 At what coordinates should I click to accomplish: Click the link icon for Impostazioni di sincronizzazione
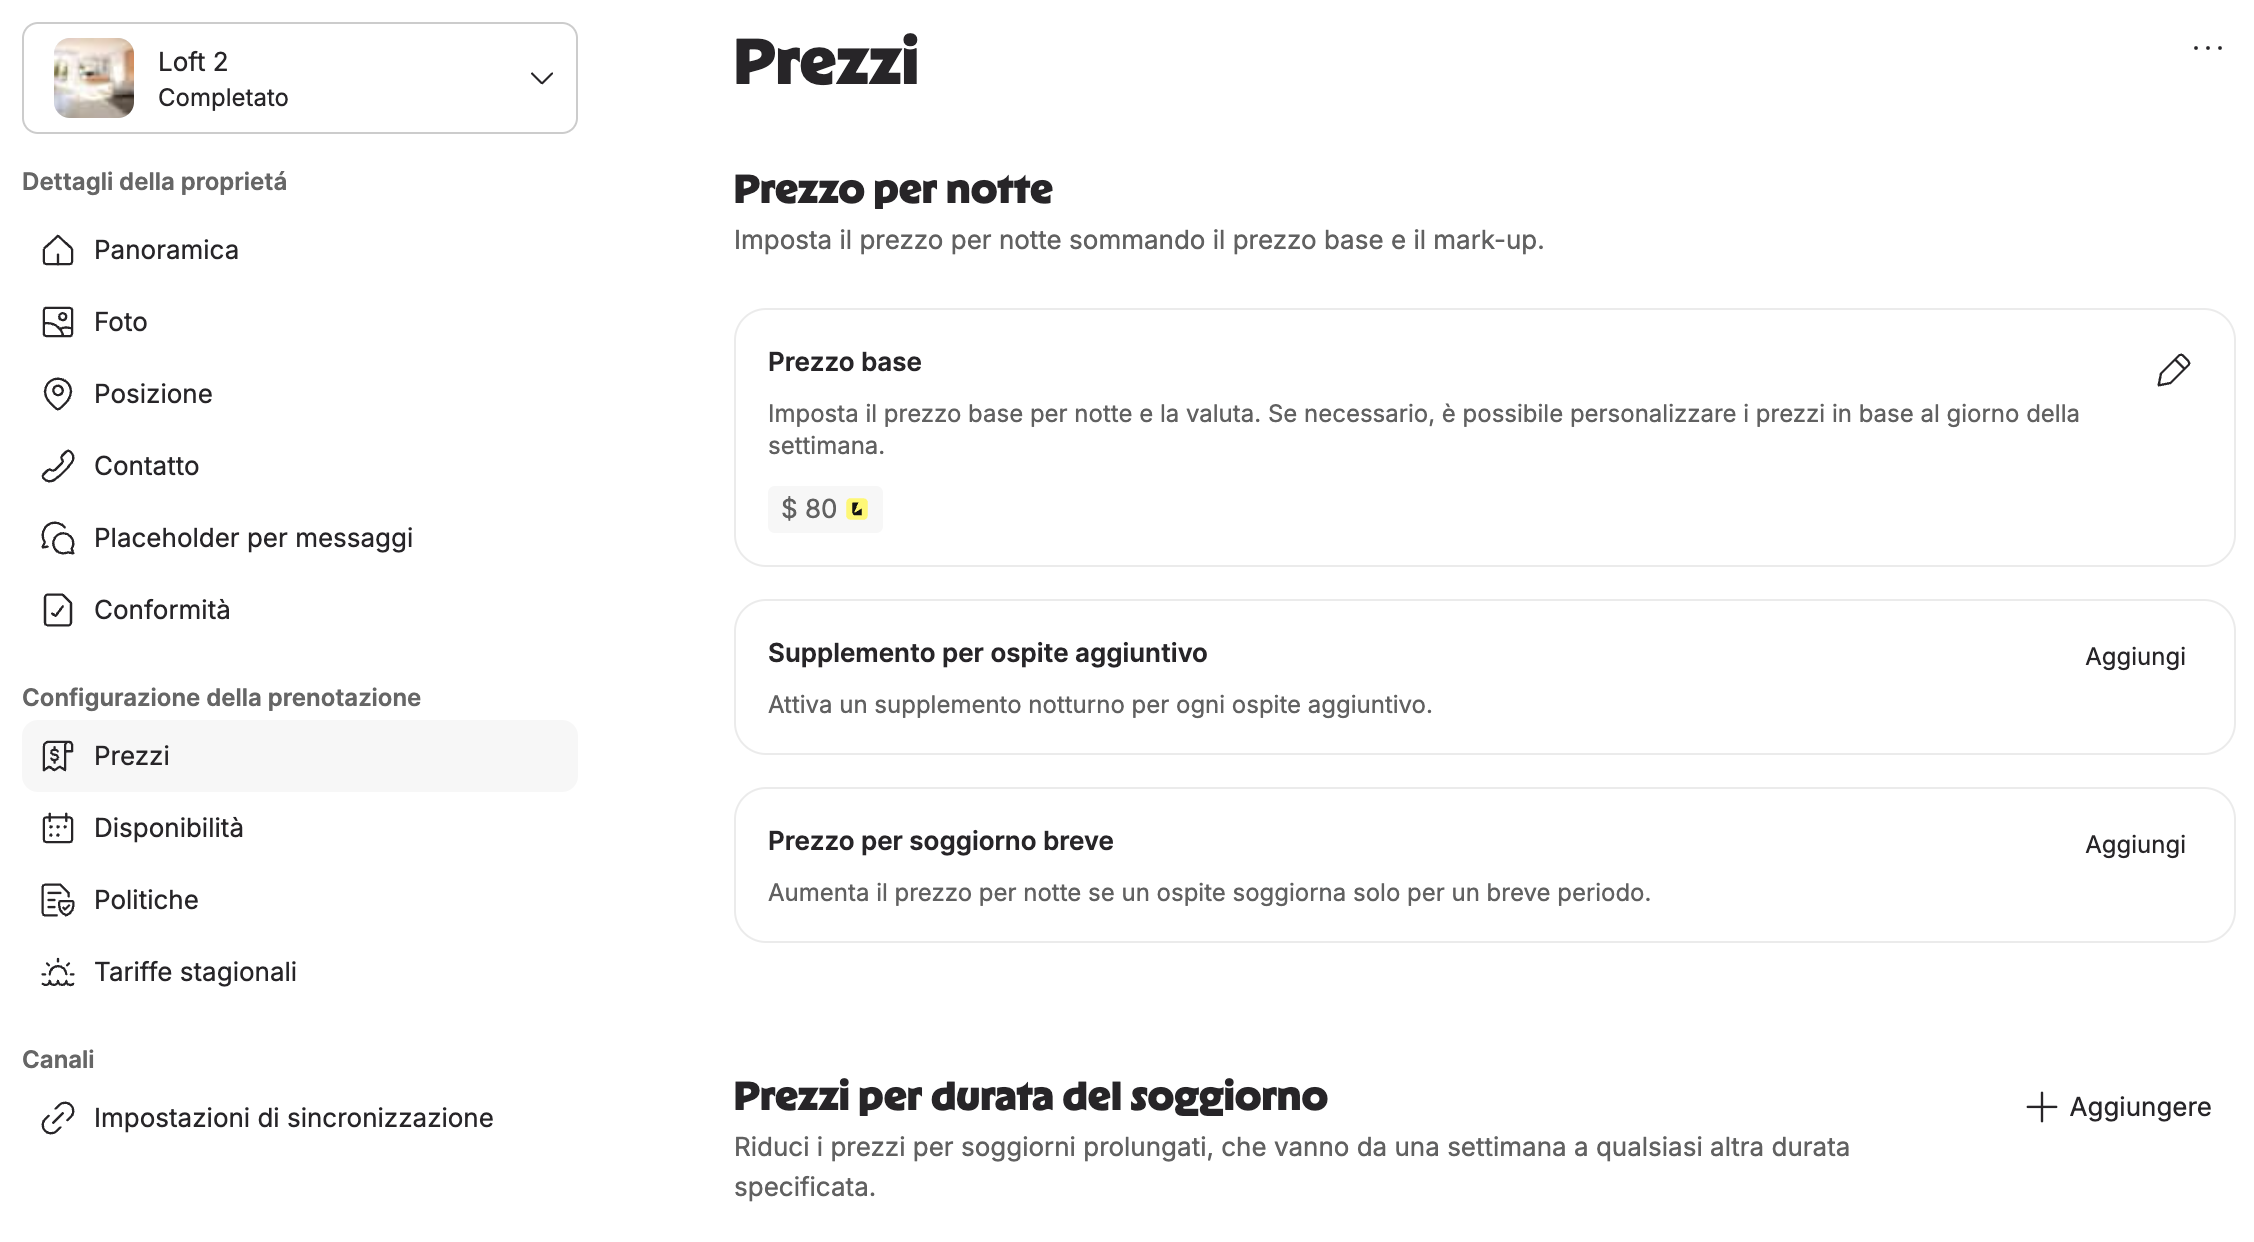58,1118
